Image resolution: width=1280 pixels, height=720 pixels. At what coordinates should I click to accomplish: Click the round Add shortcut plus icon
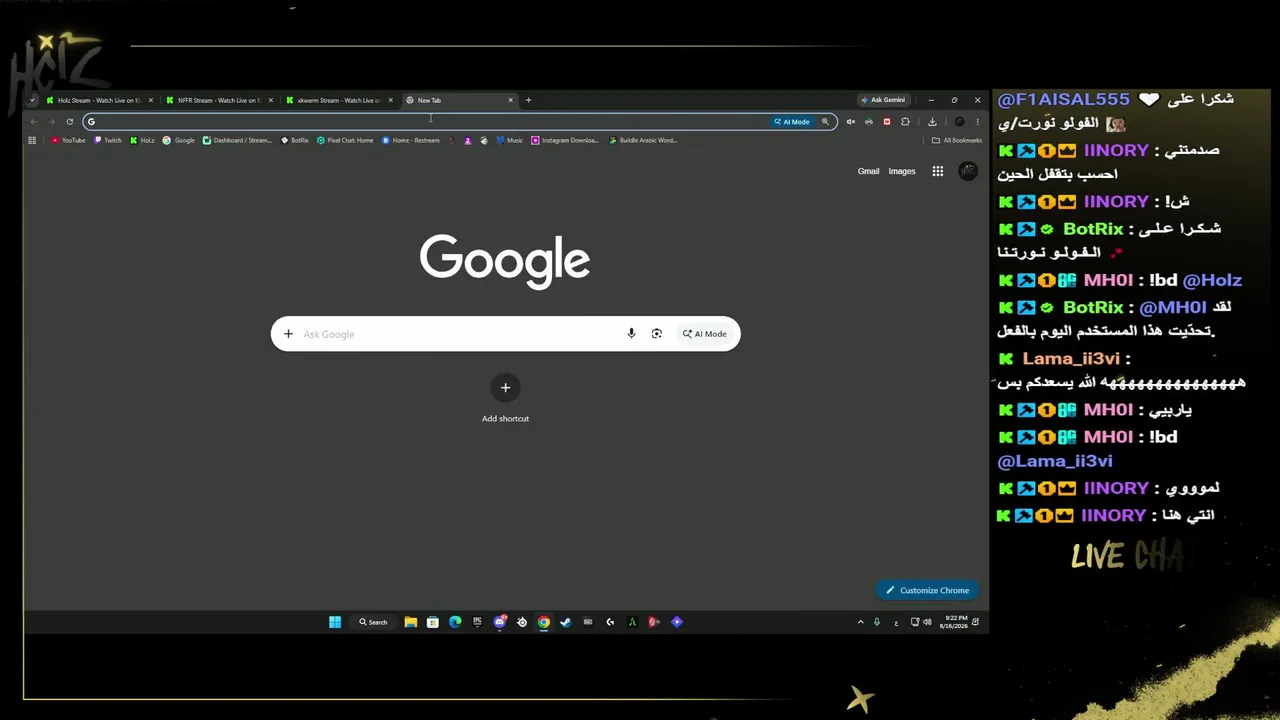505,388
